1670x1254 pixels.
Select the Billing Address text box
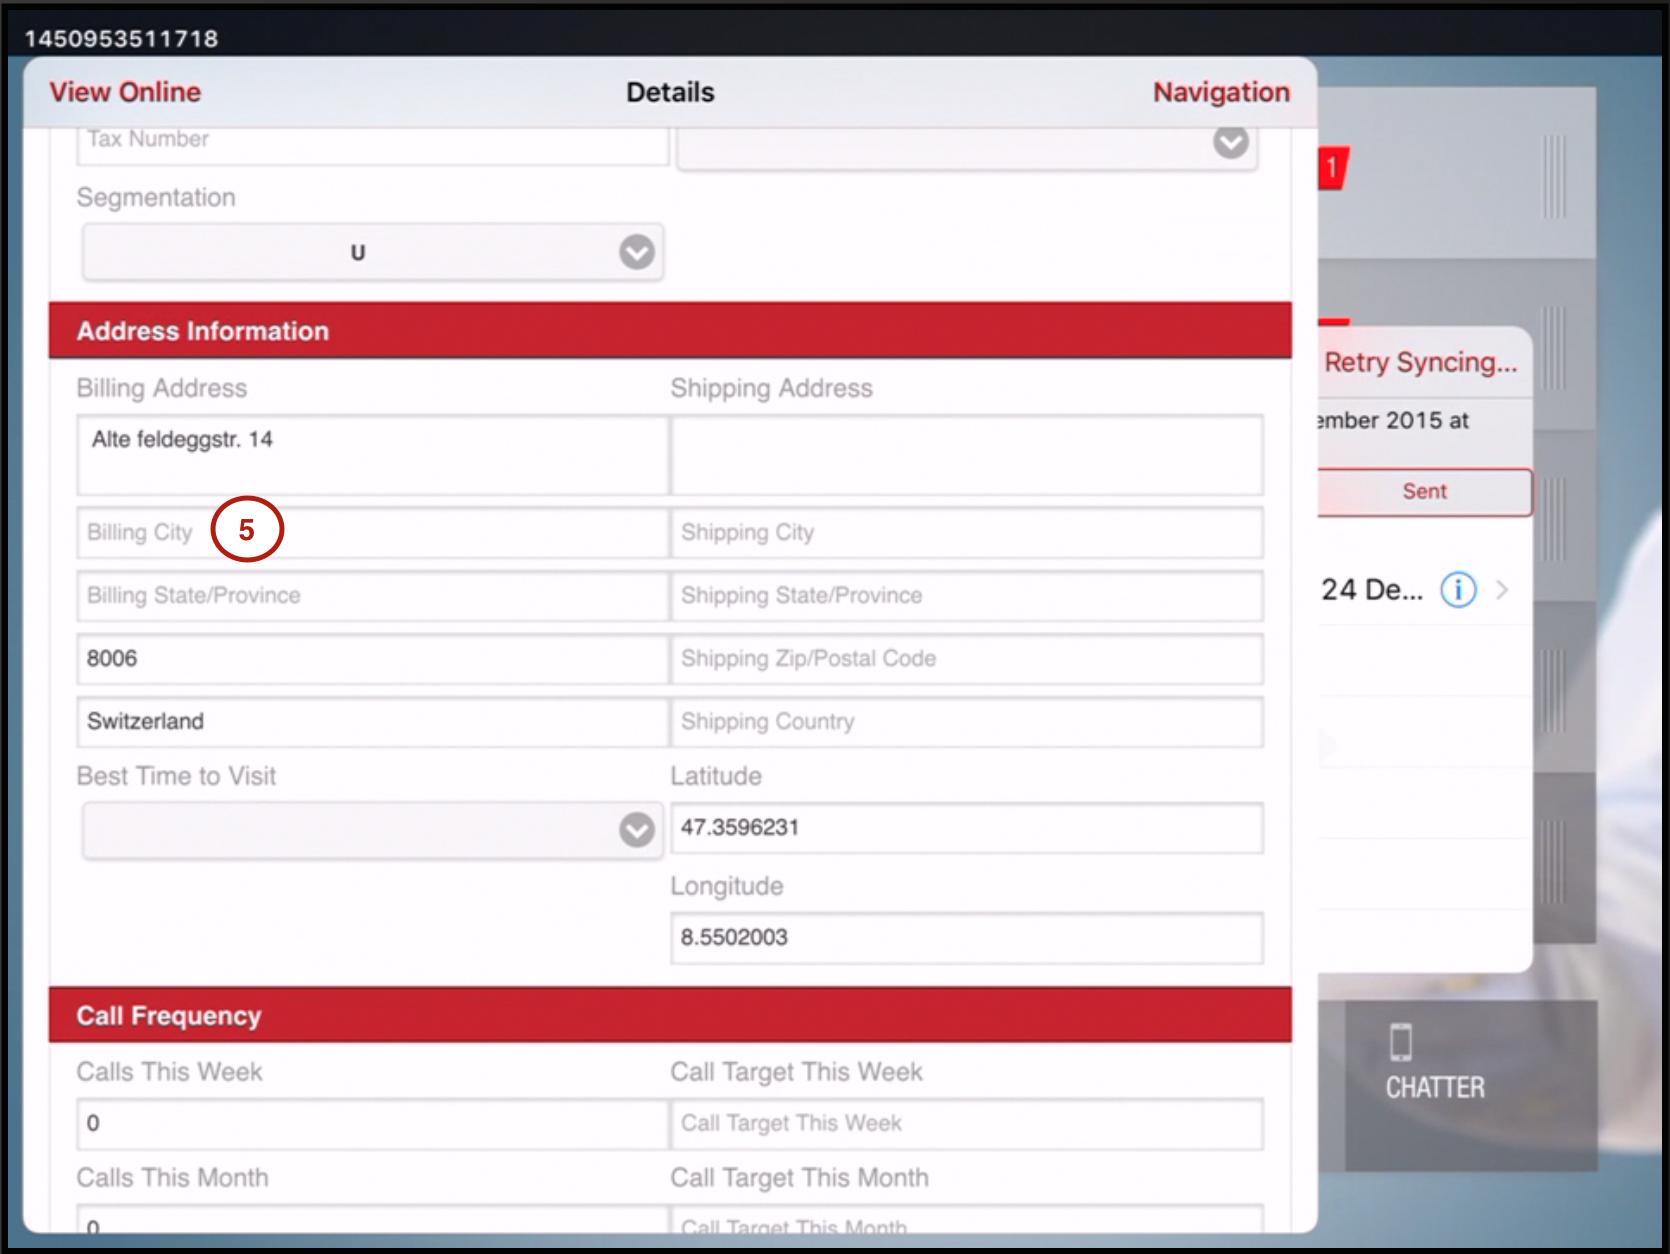click(372, 455)
